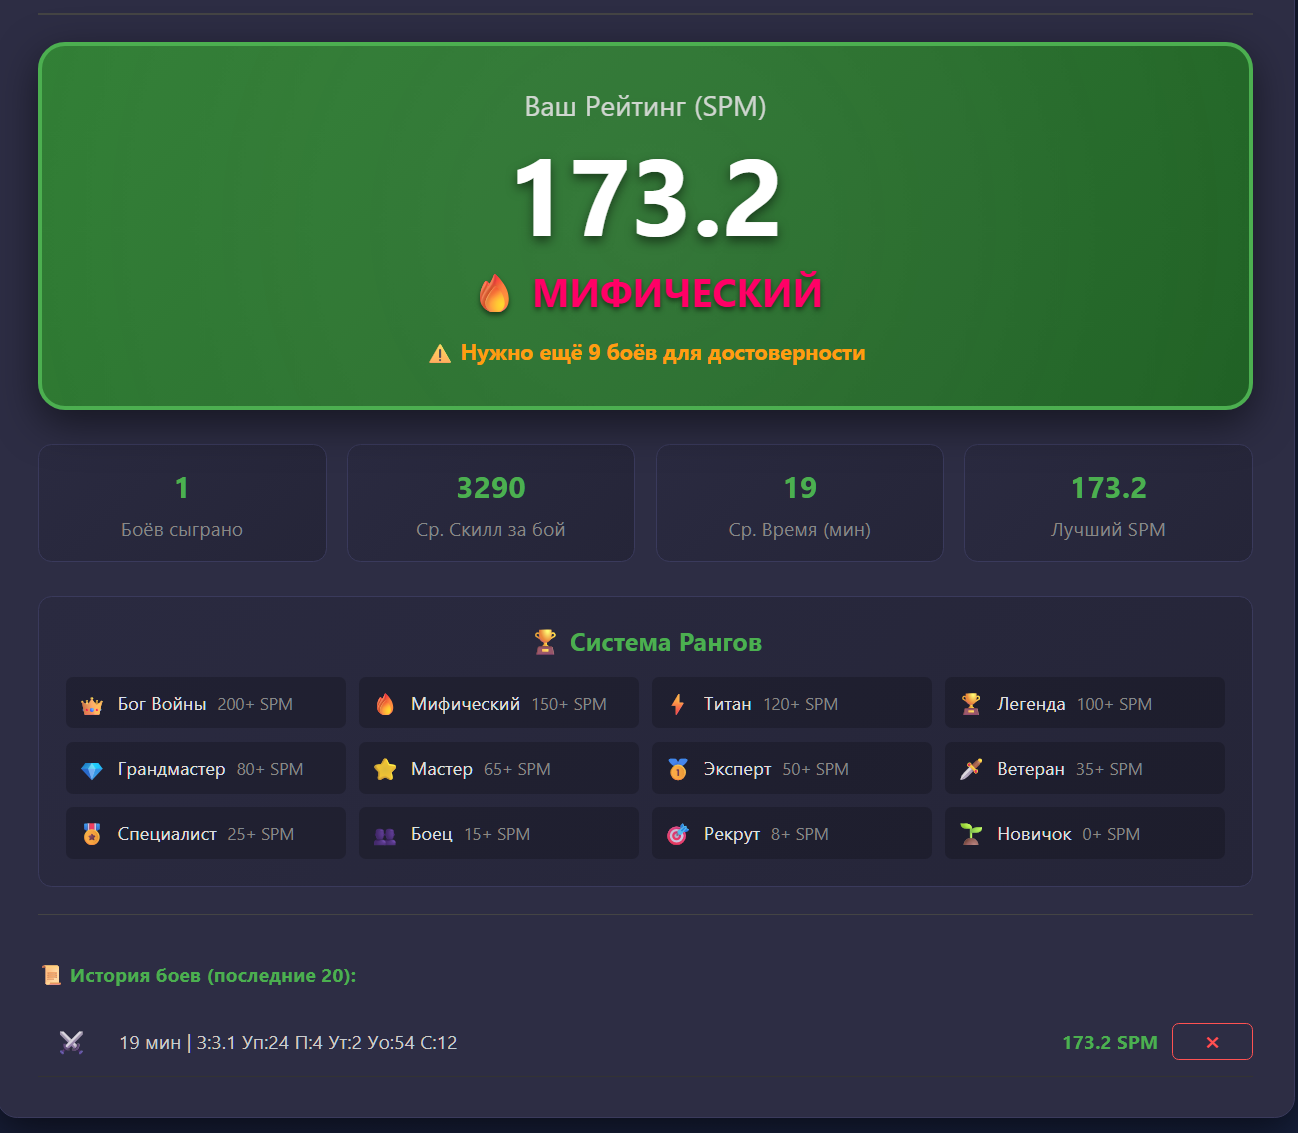Screen dimensions: 1298x1133
Task: Click the trophy icon next to Легенда
Action: click(x=971, y=705)
